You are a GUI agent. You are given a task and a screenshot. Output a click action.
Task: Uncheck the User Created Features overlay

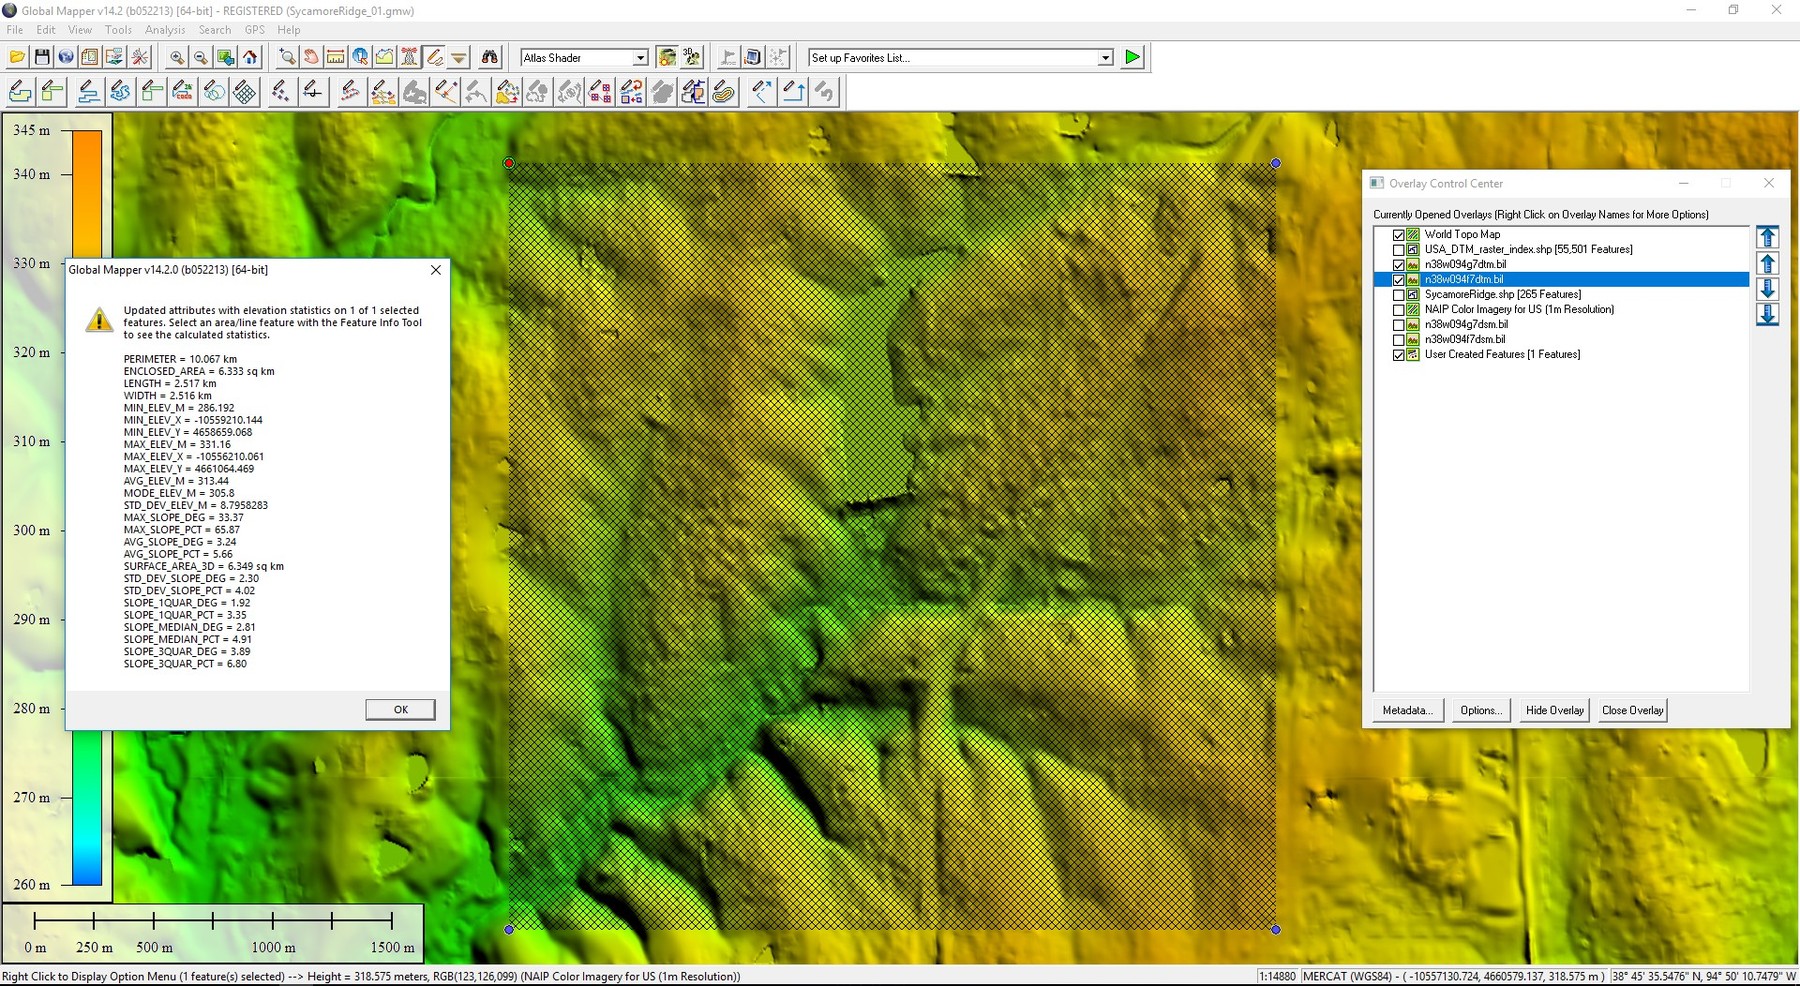tap(1399, 355)
